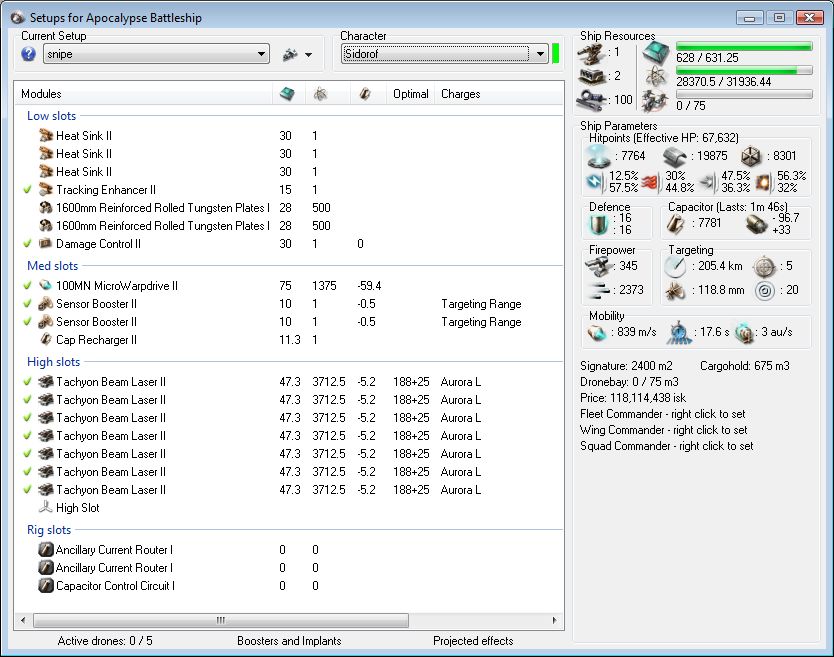
Task: Collapse the Med slots group
Action: [53, 266]
